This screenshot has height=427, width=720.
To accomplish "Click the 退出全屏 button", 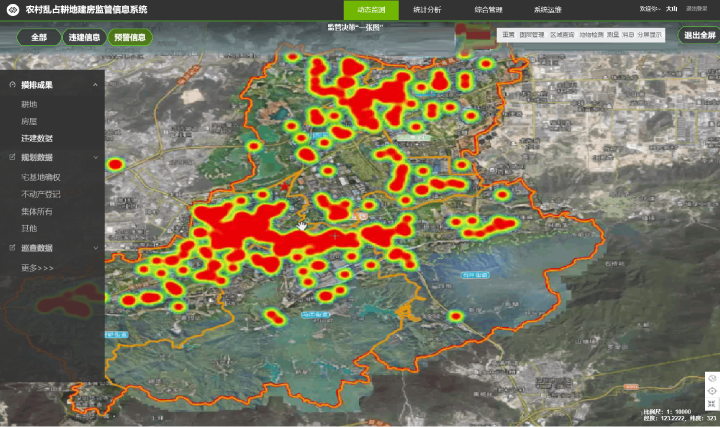I will point(698,35).
